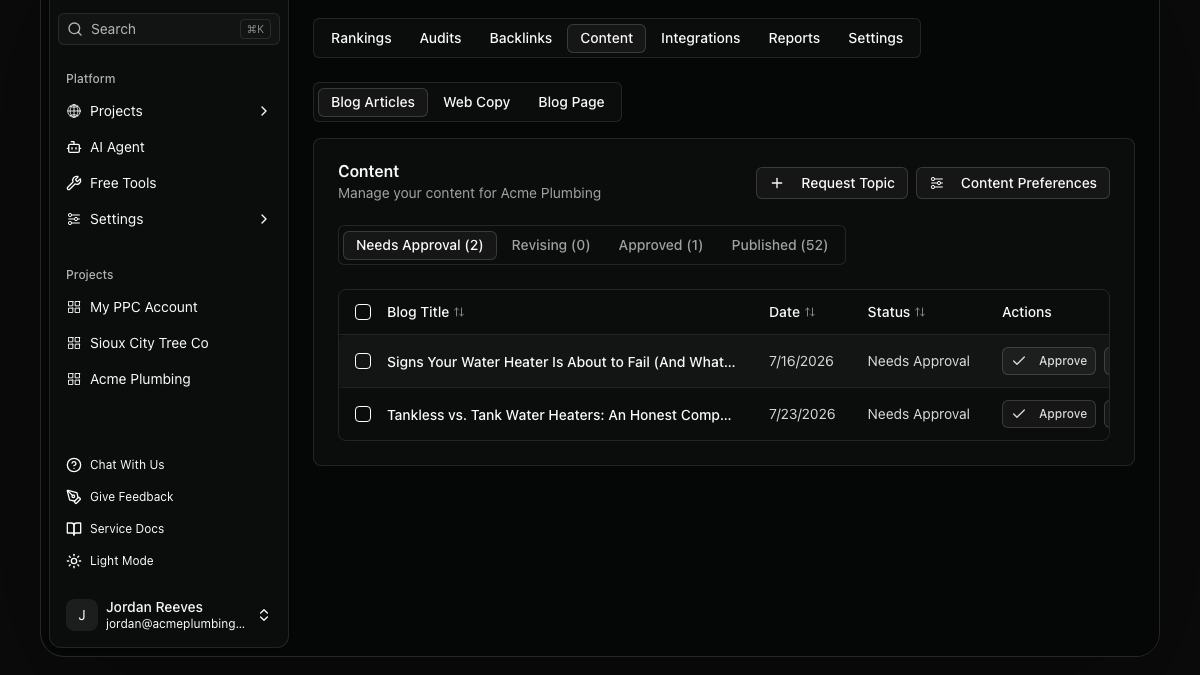Open the top Settings tab
The image size is (1200, 675).
pos(875,38)
